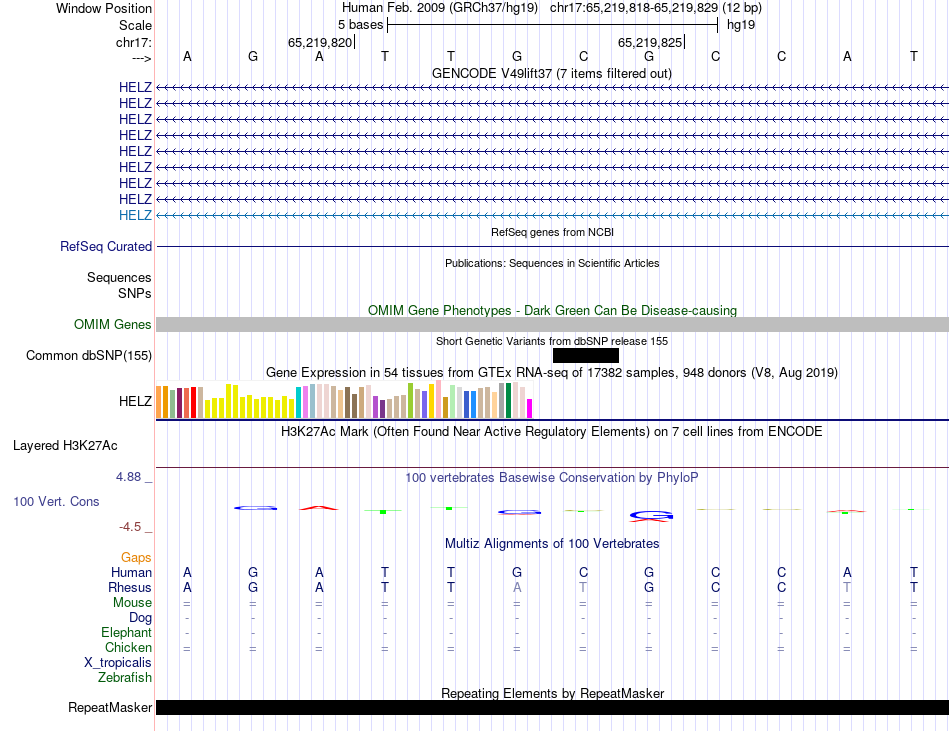Click the ---> strand direction label

142,58
